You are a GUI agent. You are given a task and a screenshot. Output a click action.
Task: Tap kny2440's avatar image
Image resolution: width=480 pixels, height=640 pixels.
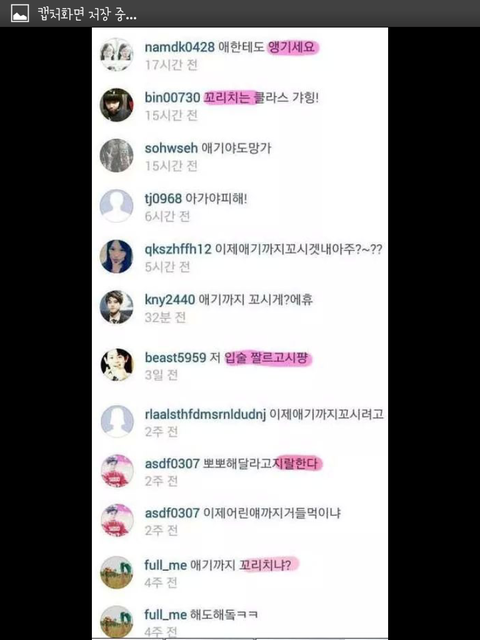(x=117, y=307)
